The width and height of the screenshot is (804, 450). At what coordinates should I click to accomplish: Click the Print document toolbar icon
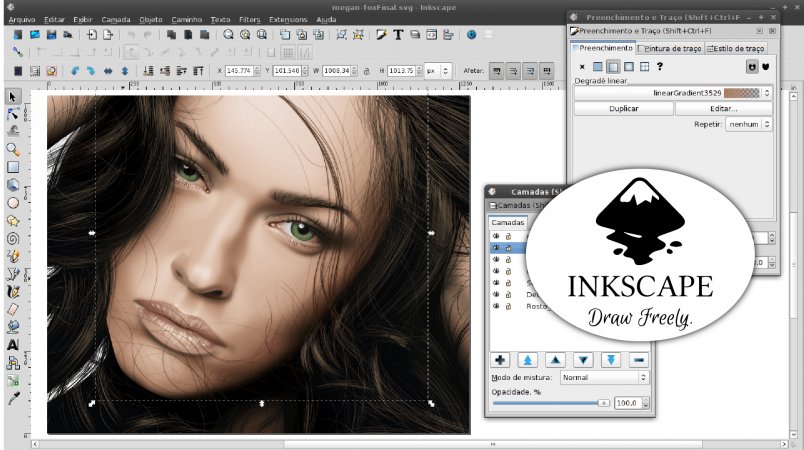click(x=68, y=35)
